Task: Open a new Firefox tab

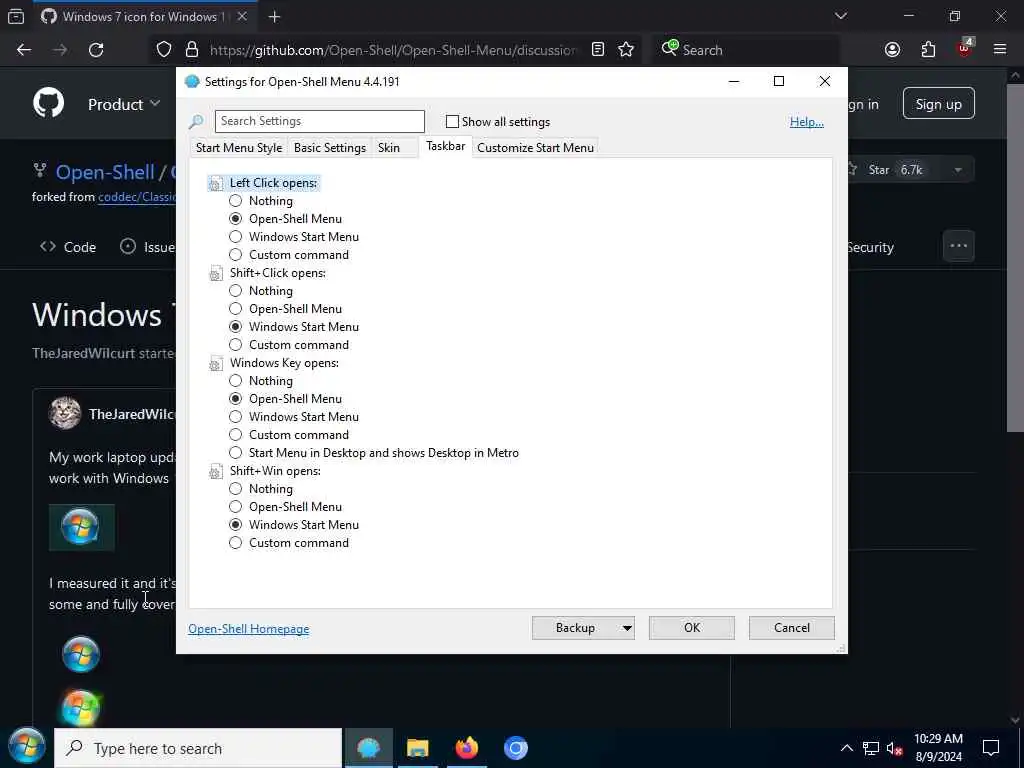Action: point(274,17)
